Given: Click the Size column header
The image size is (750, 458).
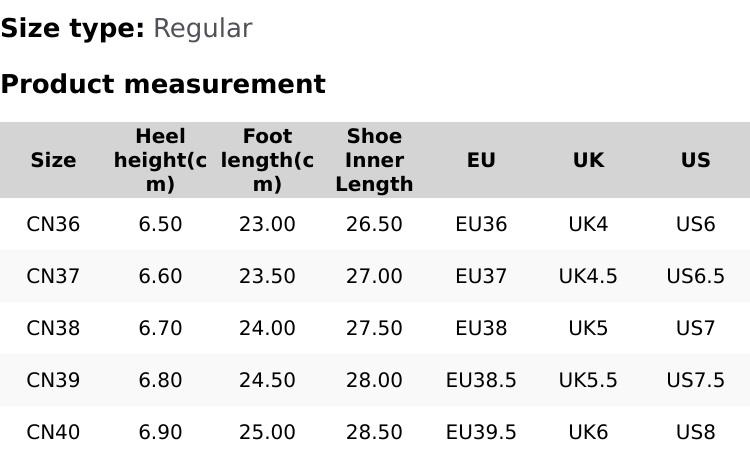Looking at the screenshot, I should pos(53,160).
